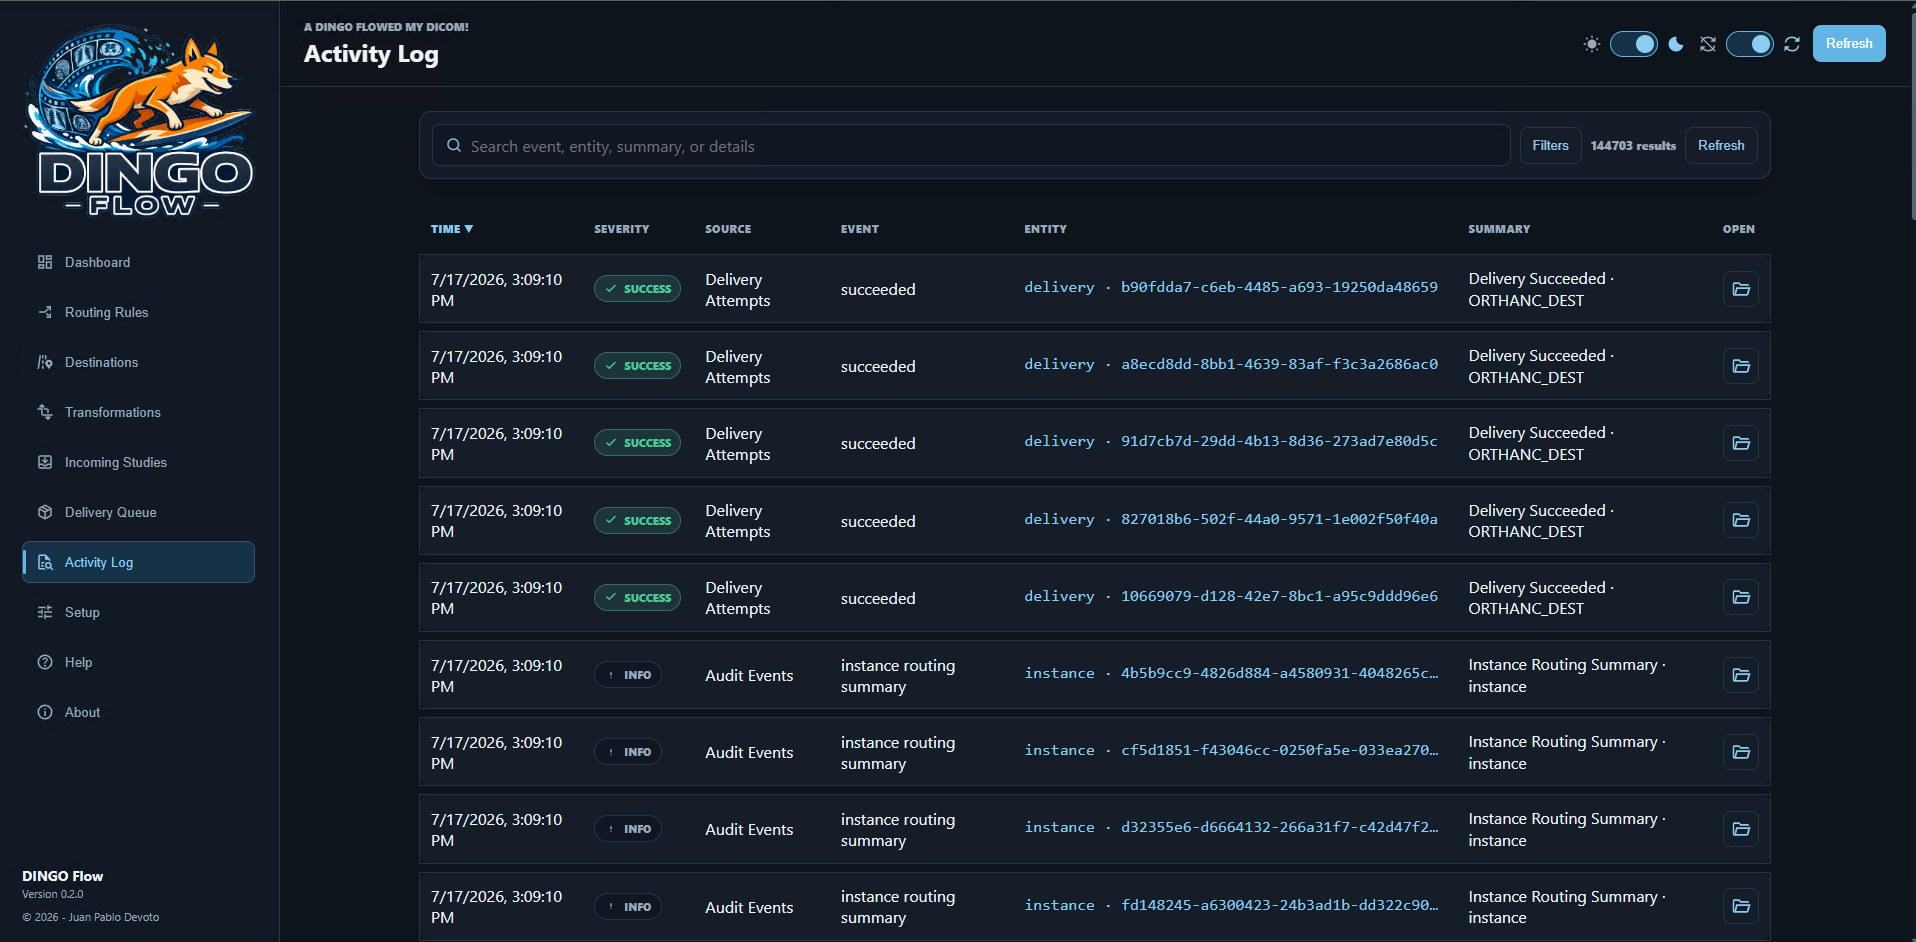This screenshot has width=1916, height=942.
Task: Click the ENTITY column header
Action: pyautogui.click(x=1045, y=229)
